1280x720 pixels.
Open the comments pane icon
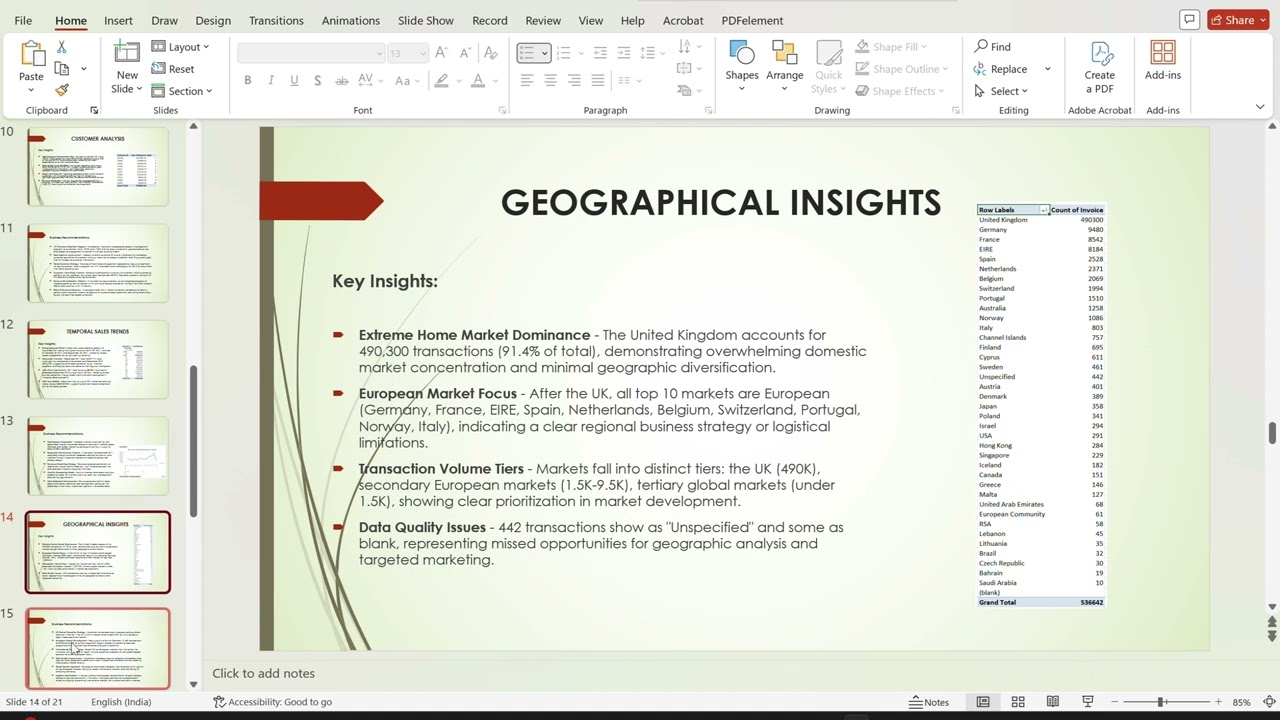[1189, 20]
